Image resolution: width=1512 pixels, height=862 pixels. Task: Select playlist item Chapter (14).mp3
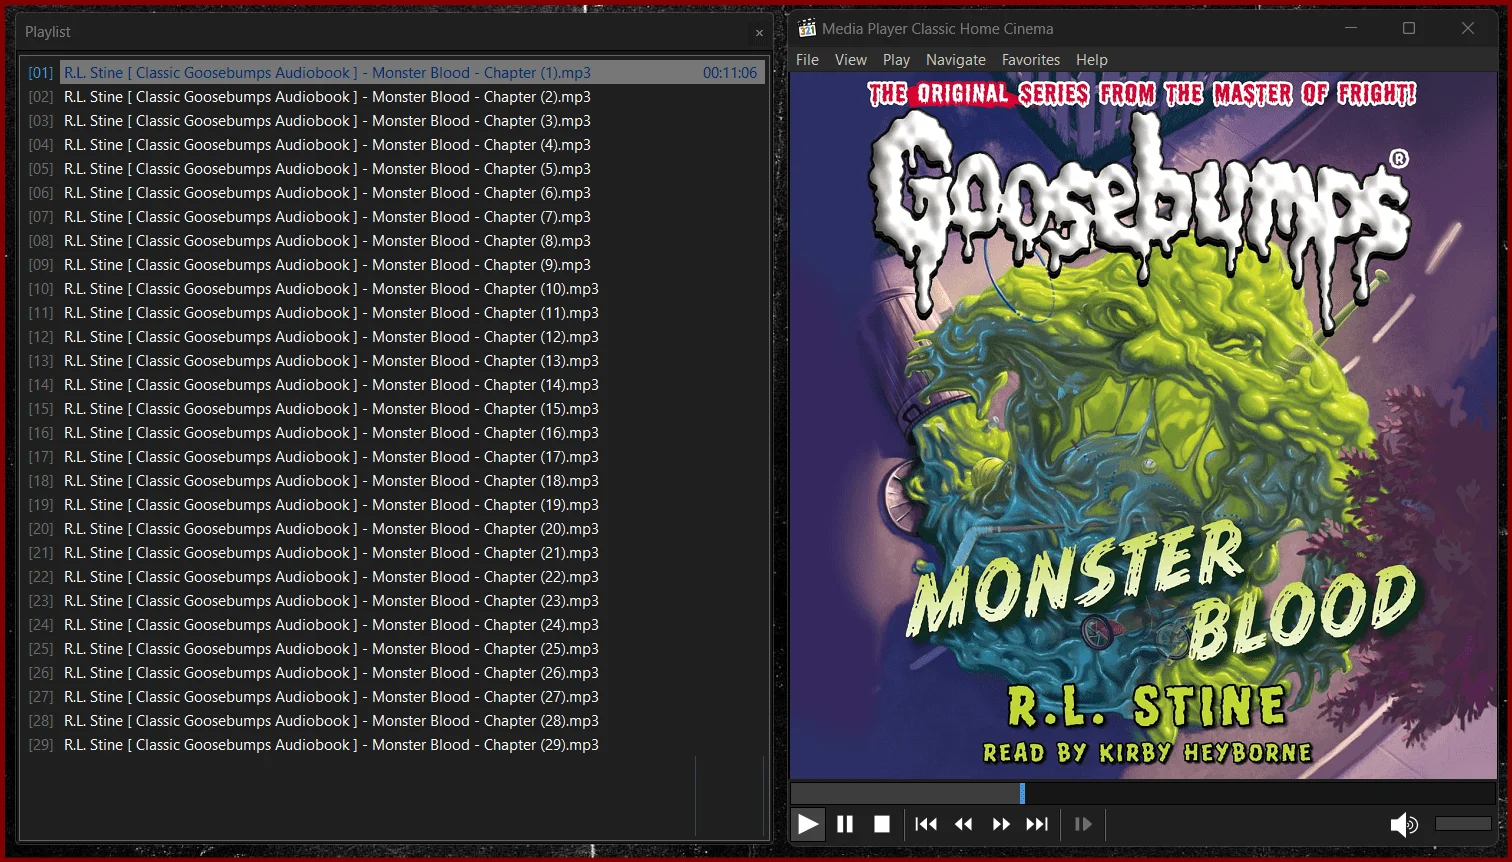[413, 385]
